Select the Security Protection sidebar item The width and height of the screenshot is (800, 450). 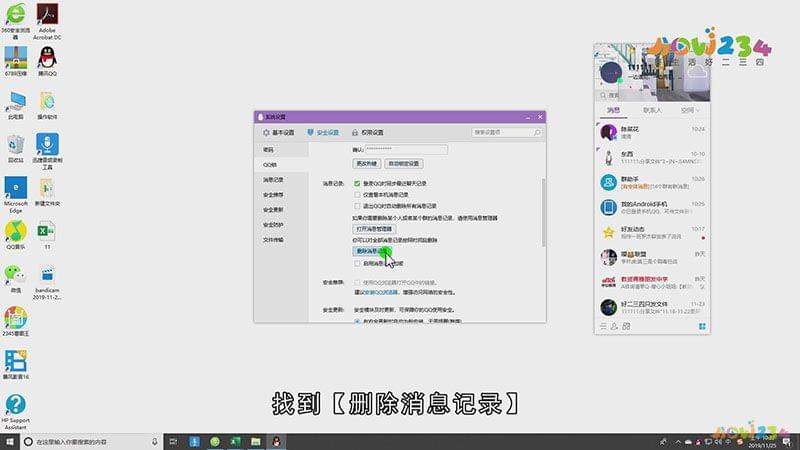click(281, 225)
